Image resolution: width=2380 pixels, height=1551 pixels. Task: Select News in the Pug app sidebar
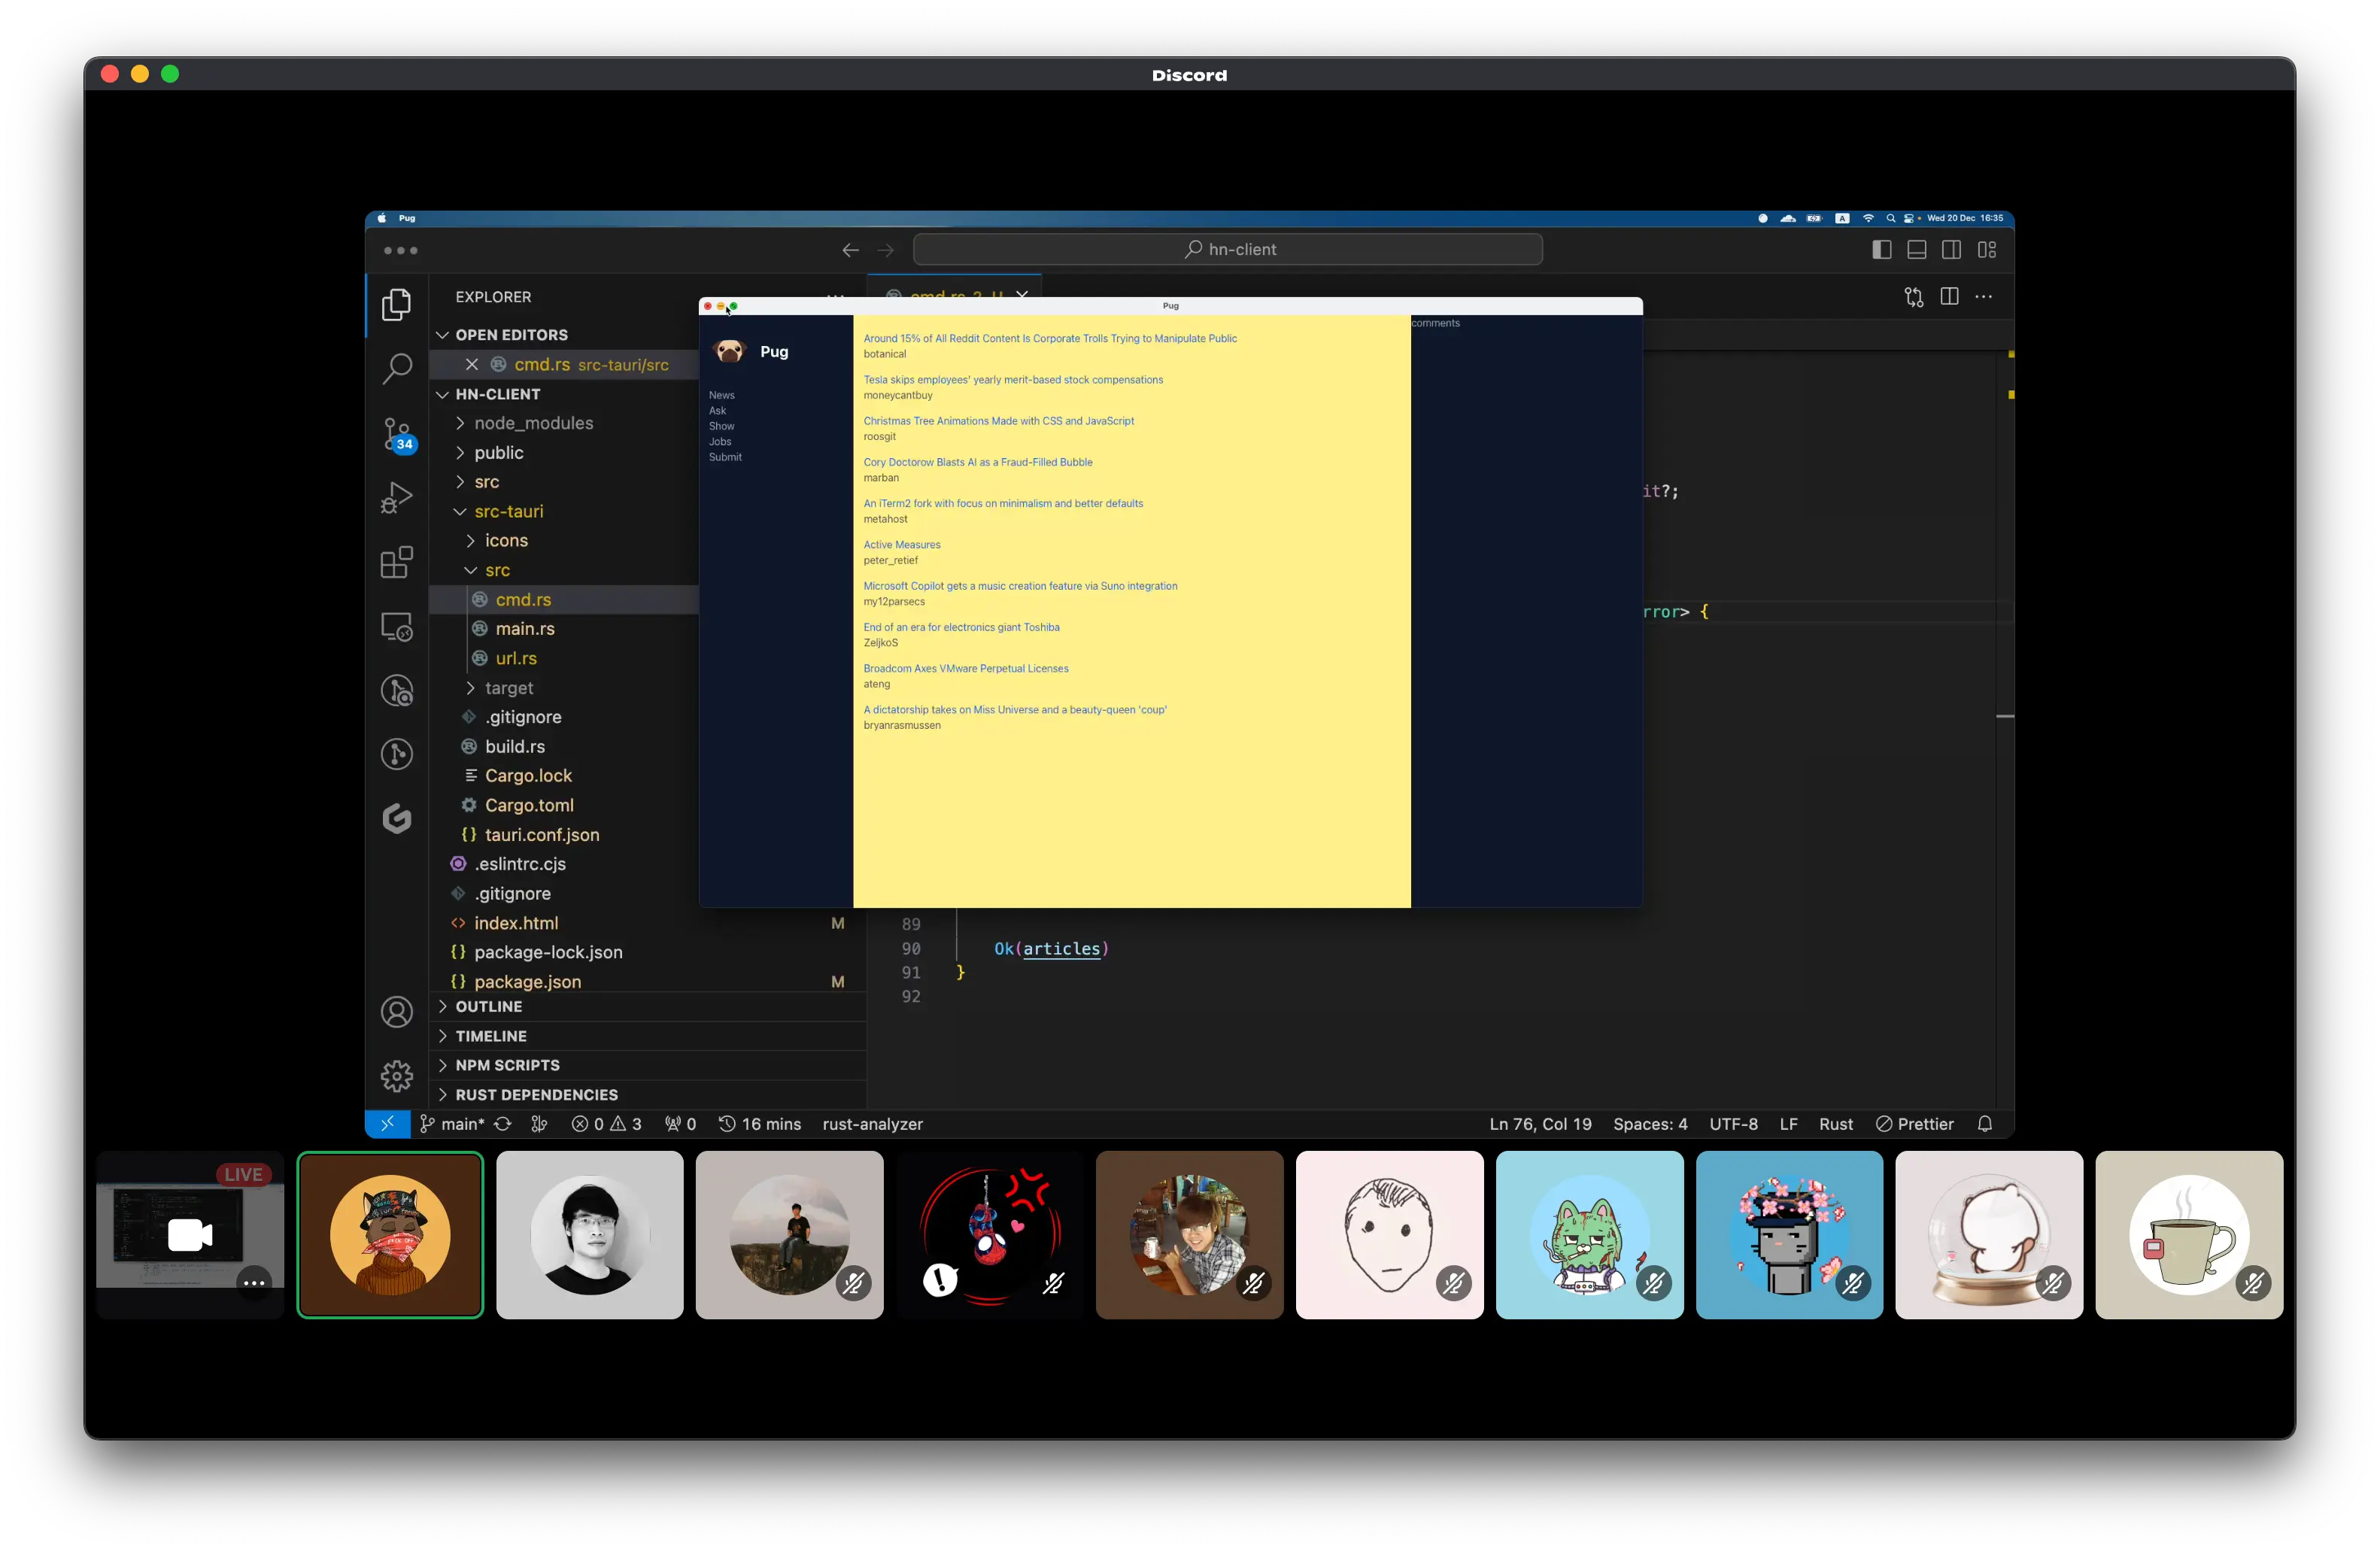722,395
